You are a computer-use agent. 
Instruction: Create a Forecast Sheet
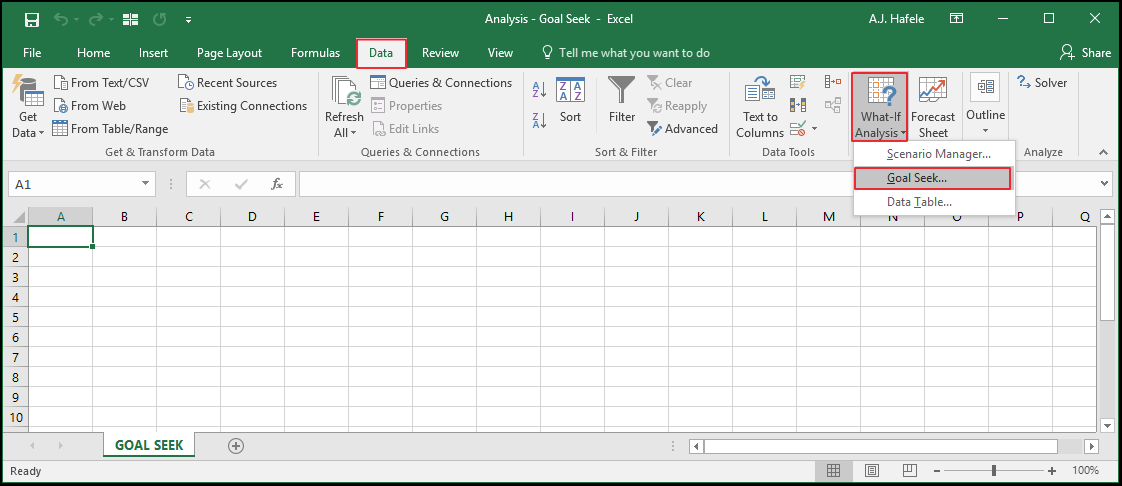[933, 107]
